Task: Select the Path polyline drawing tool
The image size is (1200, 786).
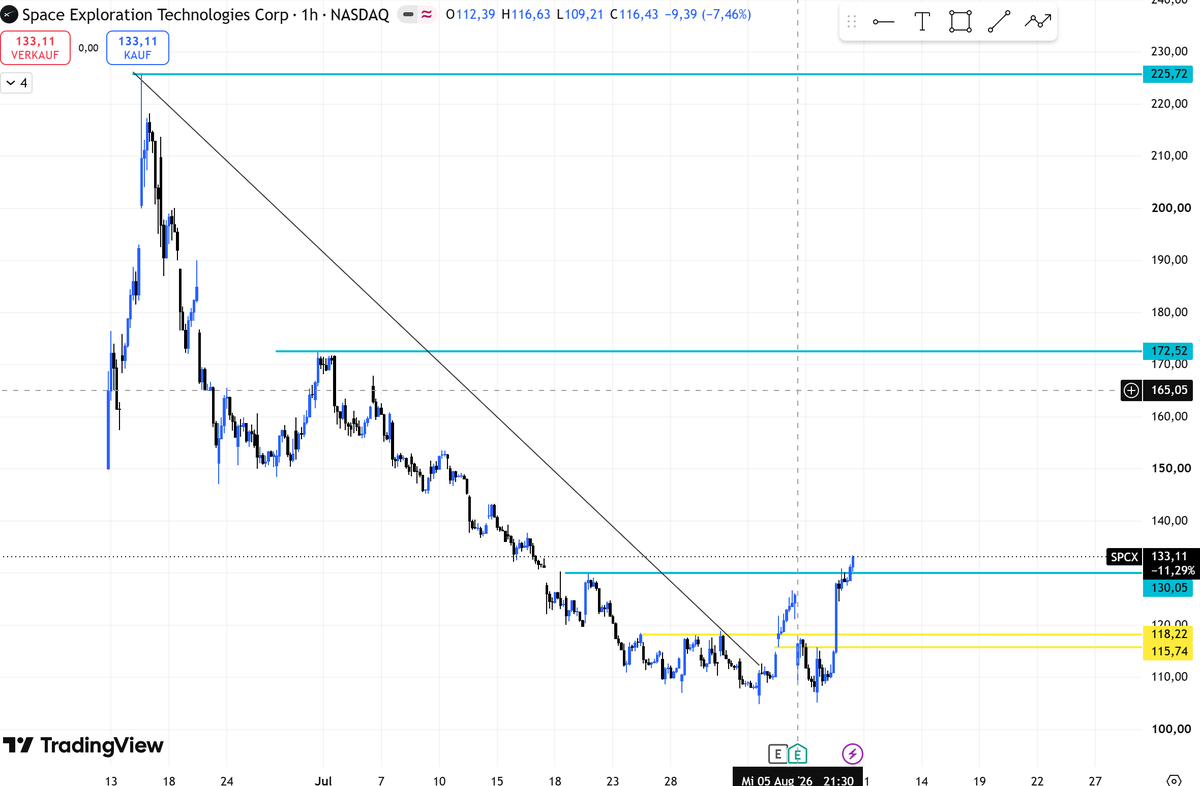Action: (1039, 22)
